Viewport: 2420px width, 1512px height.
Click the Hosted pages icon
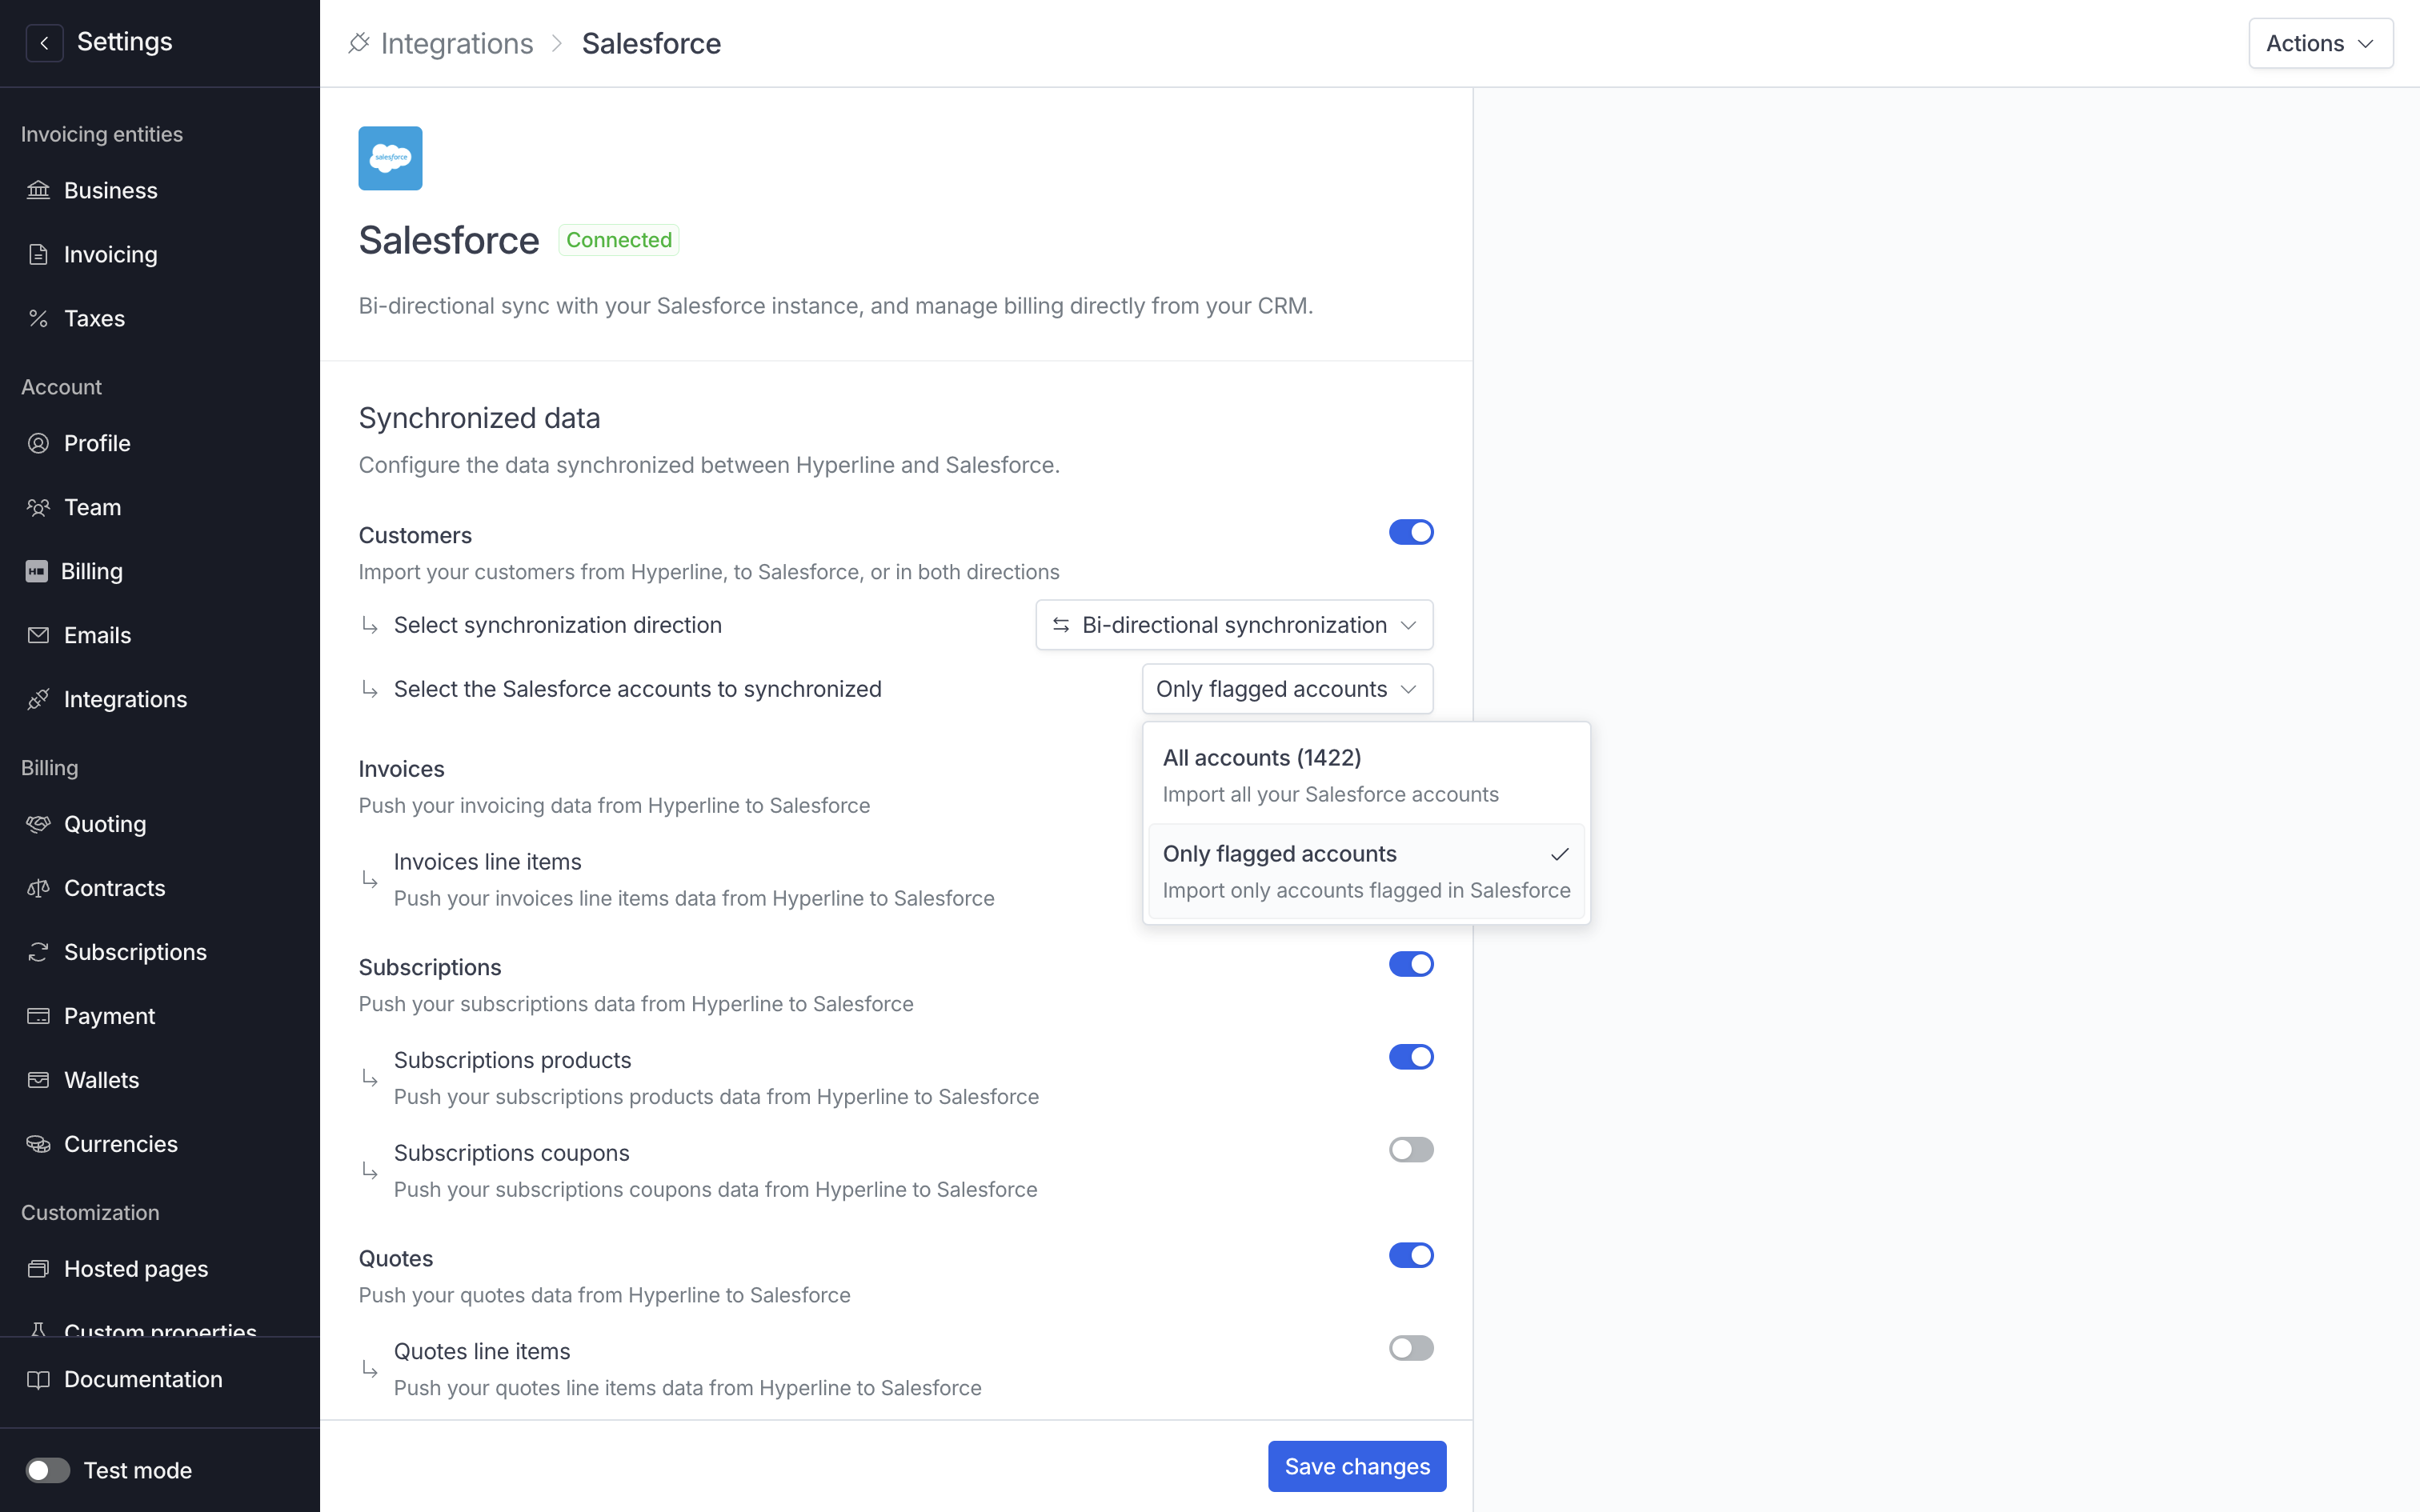coord(38,1269)
